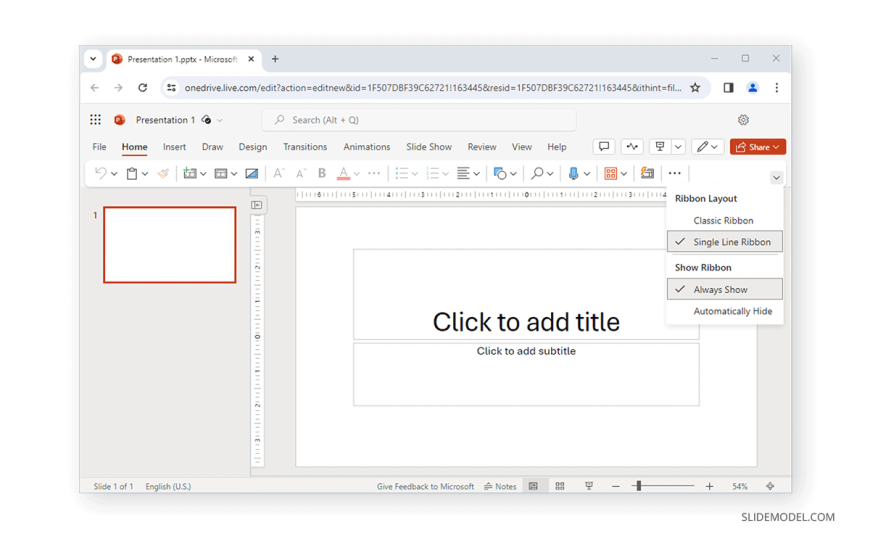Click Presentation 1 file name

click(165, 120)
